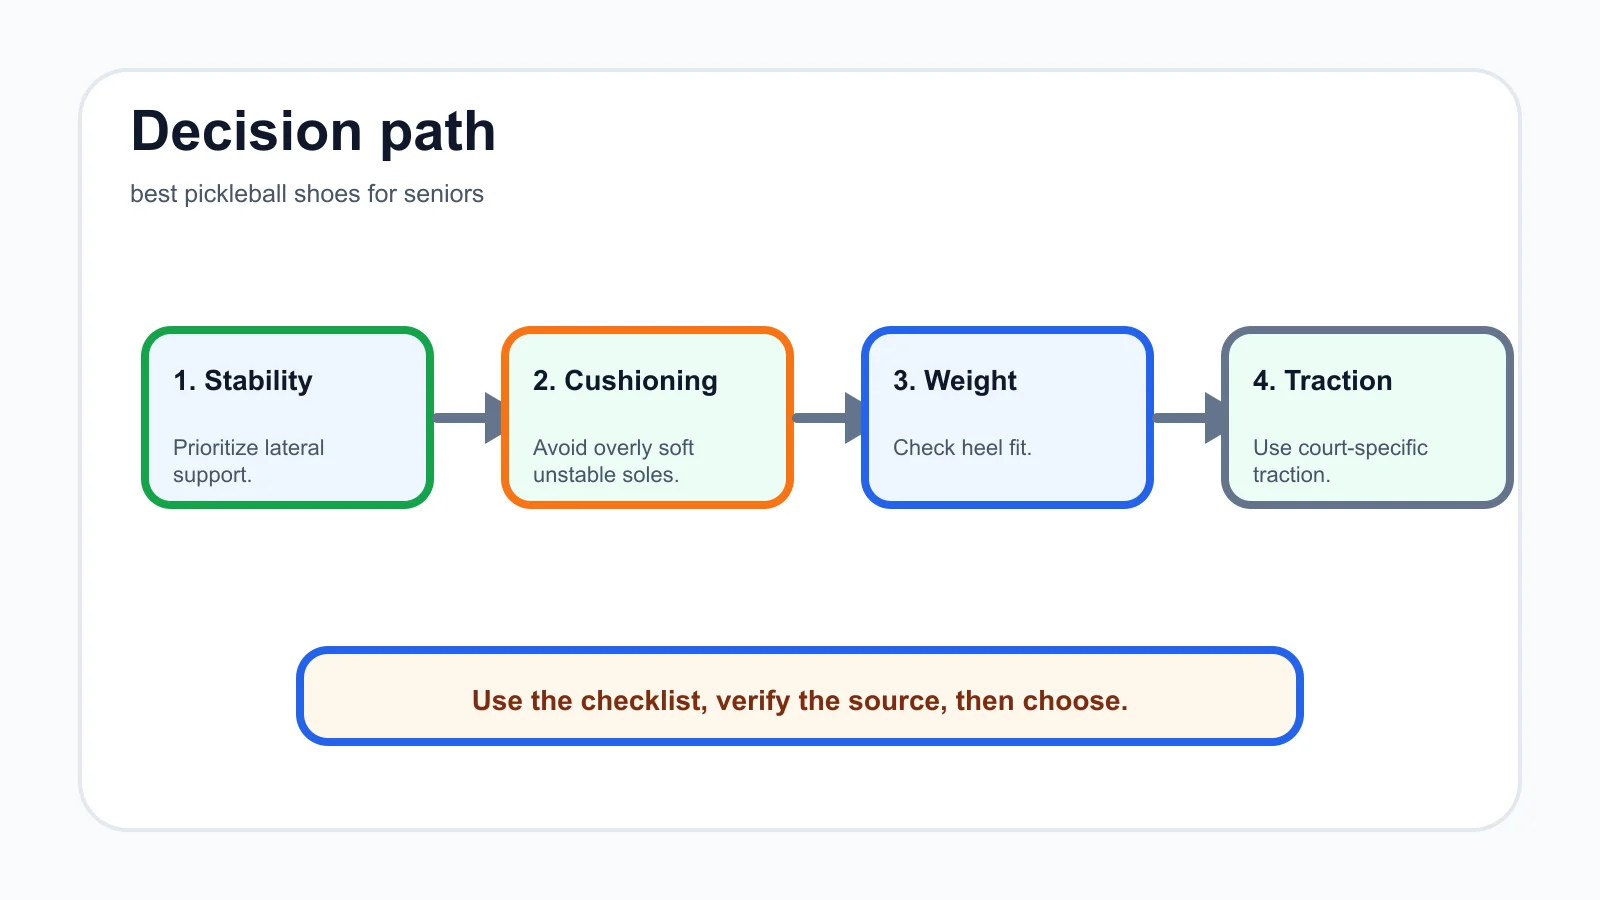Click the Decision path title

pyautogui.click(x=313, y=131)
